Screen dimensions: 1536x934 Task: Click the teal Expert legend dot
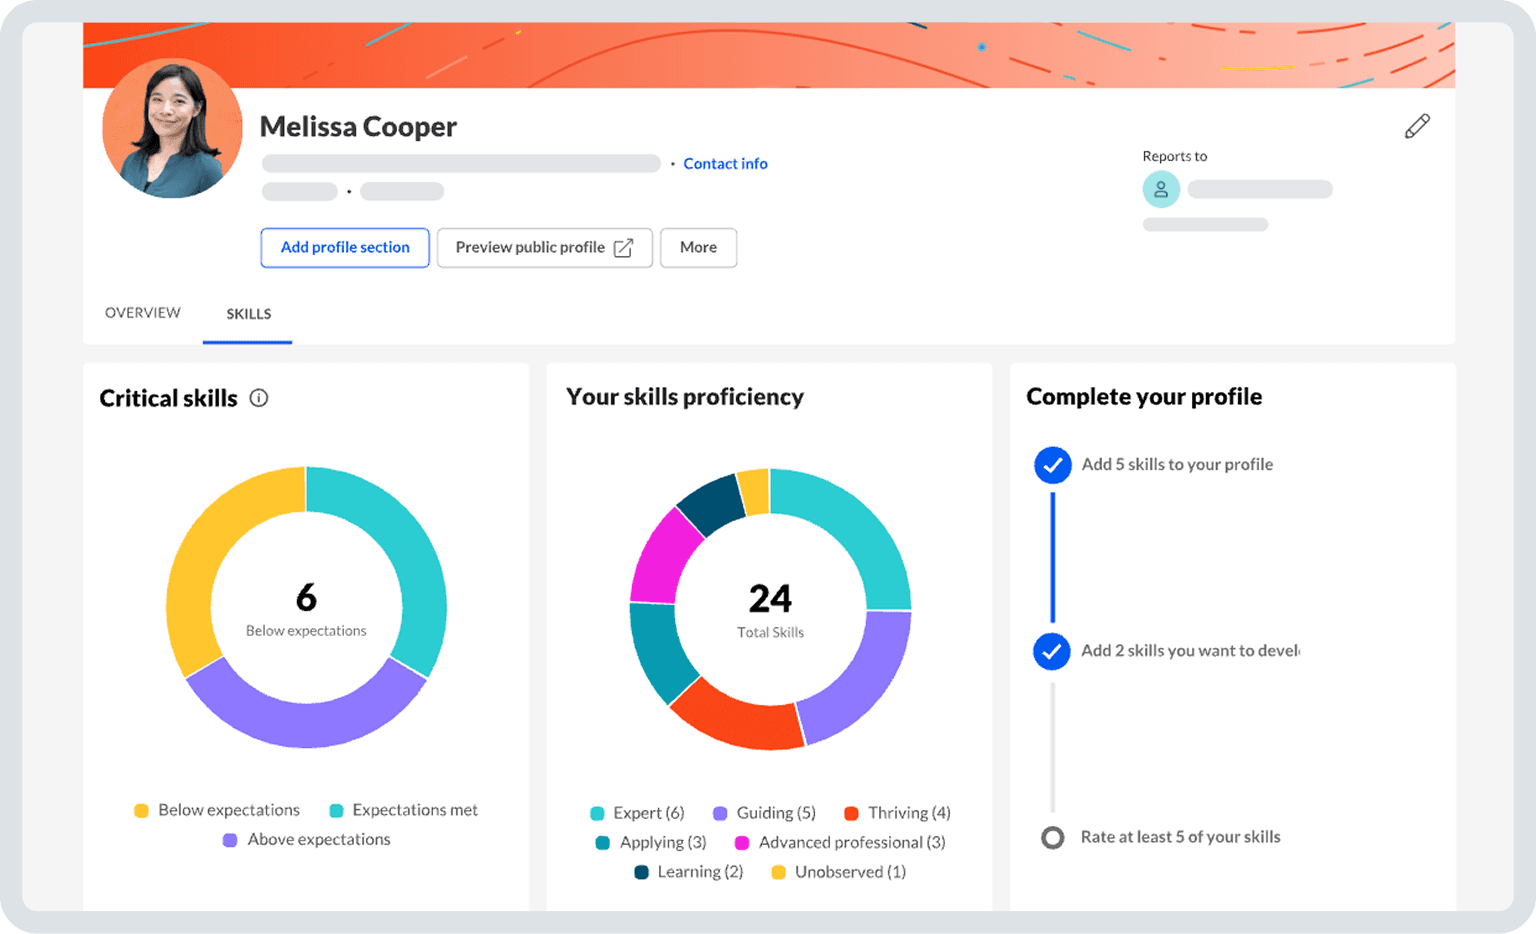[x=598, y=813]
